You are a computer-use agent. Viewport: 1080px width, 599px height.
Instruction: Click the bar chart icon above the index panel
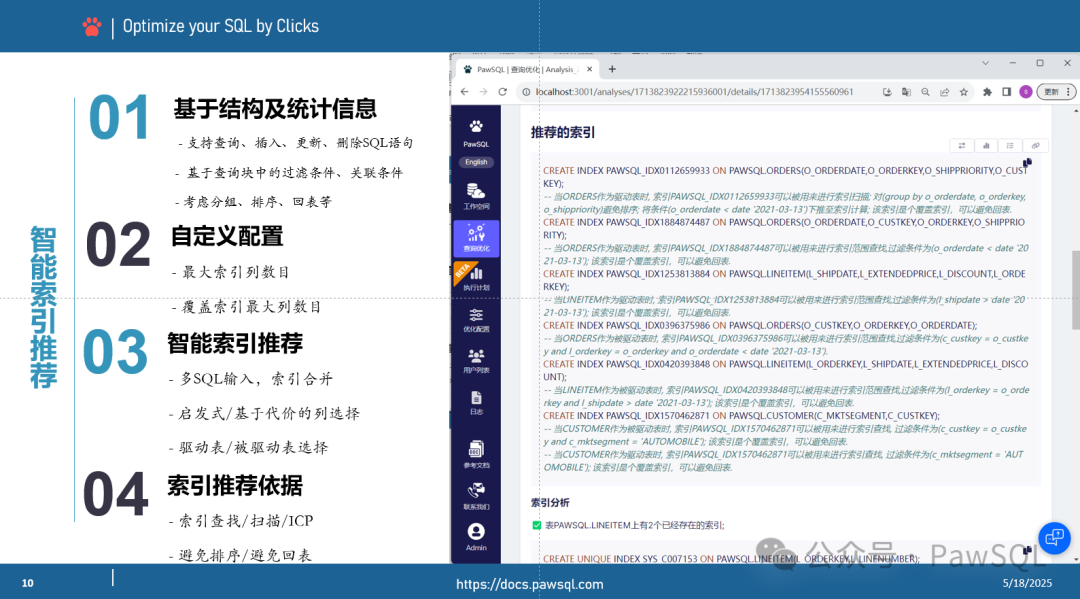click(986, 145)
